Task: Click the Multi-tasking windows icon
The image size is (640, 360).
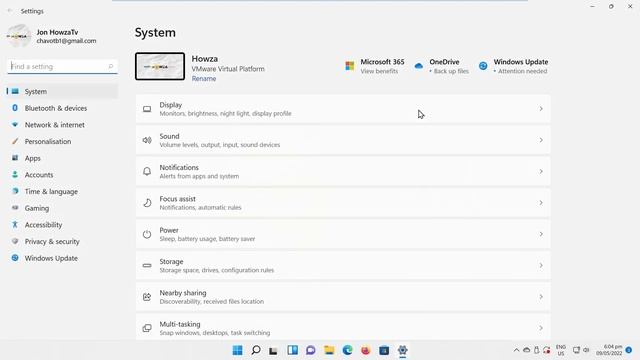Action: click(147, 328)
